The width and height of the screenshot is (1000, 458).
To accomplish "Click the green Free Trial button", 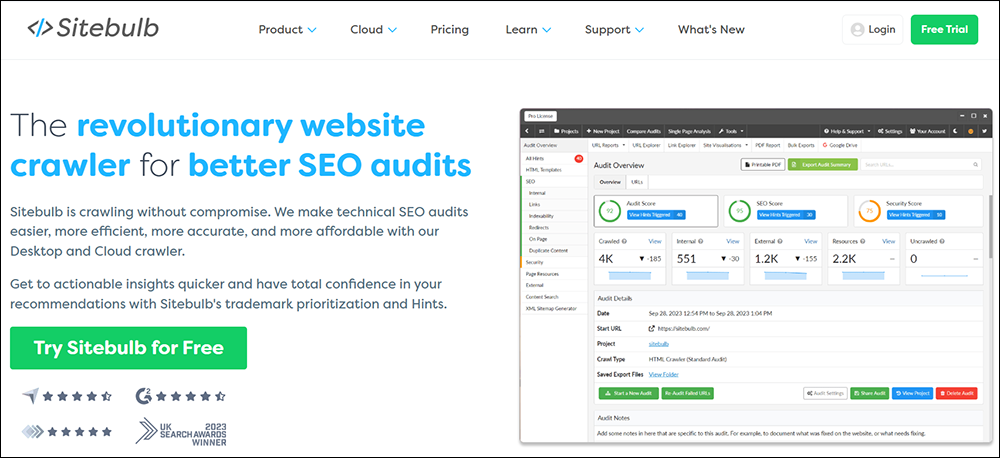I will [x=944, y=29].
